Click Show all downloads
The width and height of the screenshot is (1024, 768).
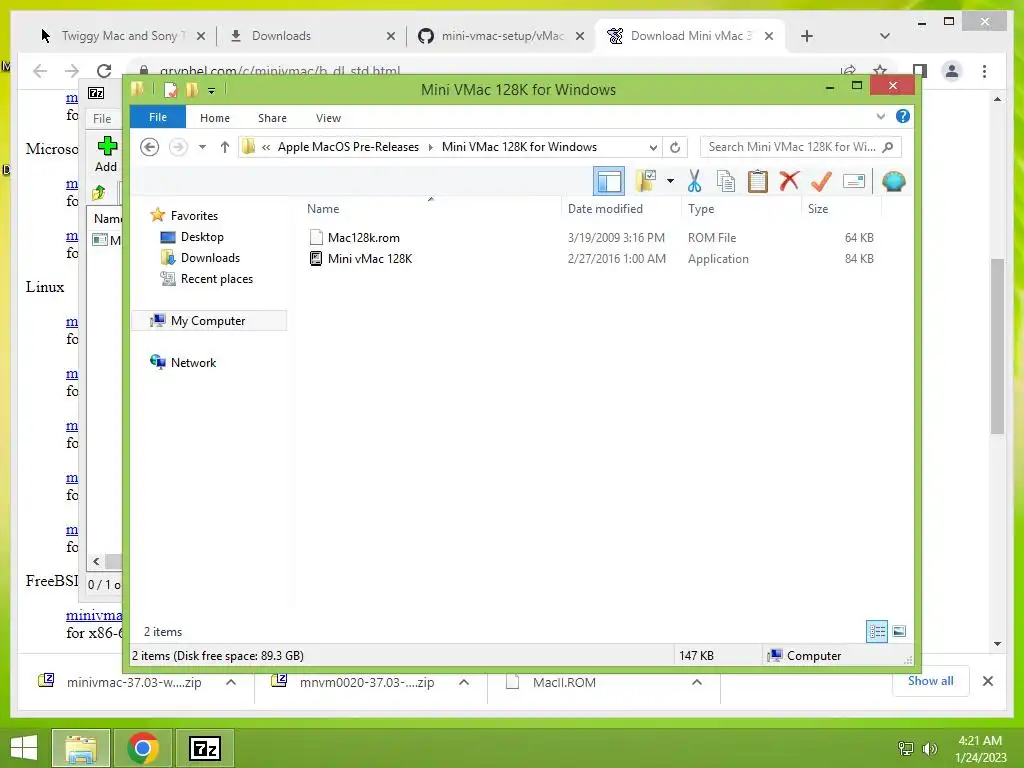pos(931,681)
